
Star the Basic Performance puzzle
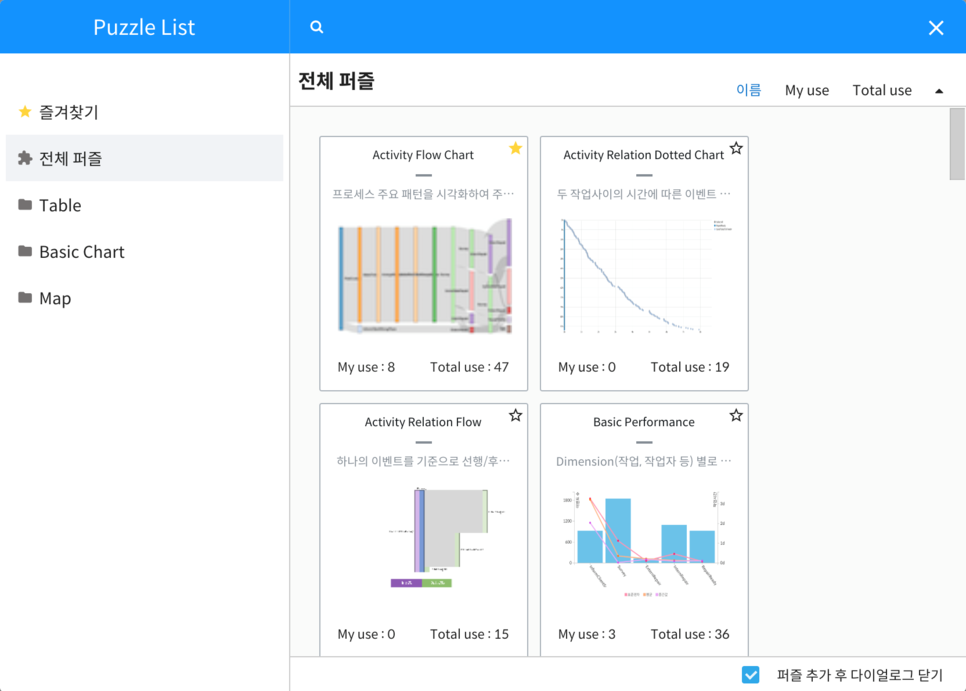(x=736, y=415)
